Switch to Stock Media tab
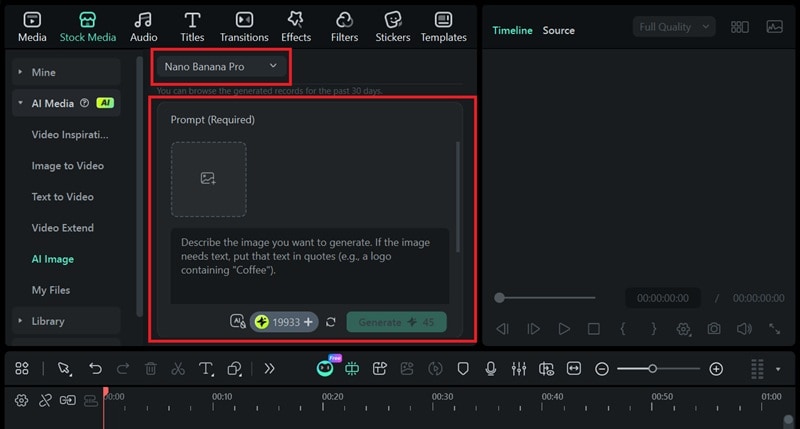 [88, 28]
